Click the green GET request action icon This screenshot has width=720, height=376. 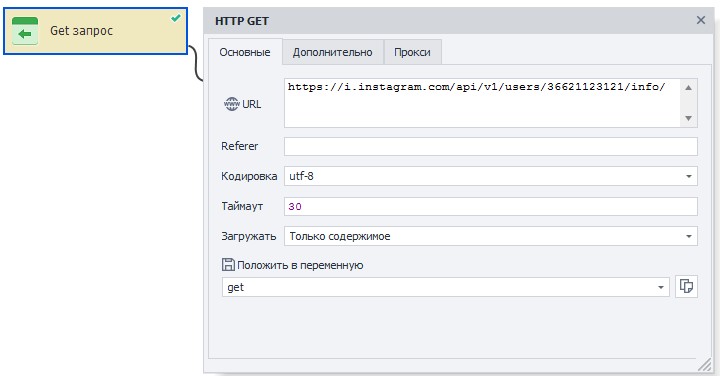[25, 31]
